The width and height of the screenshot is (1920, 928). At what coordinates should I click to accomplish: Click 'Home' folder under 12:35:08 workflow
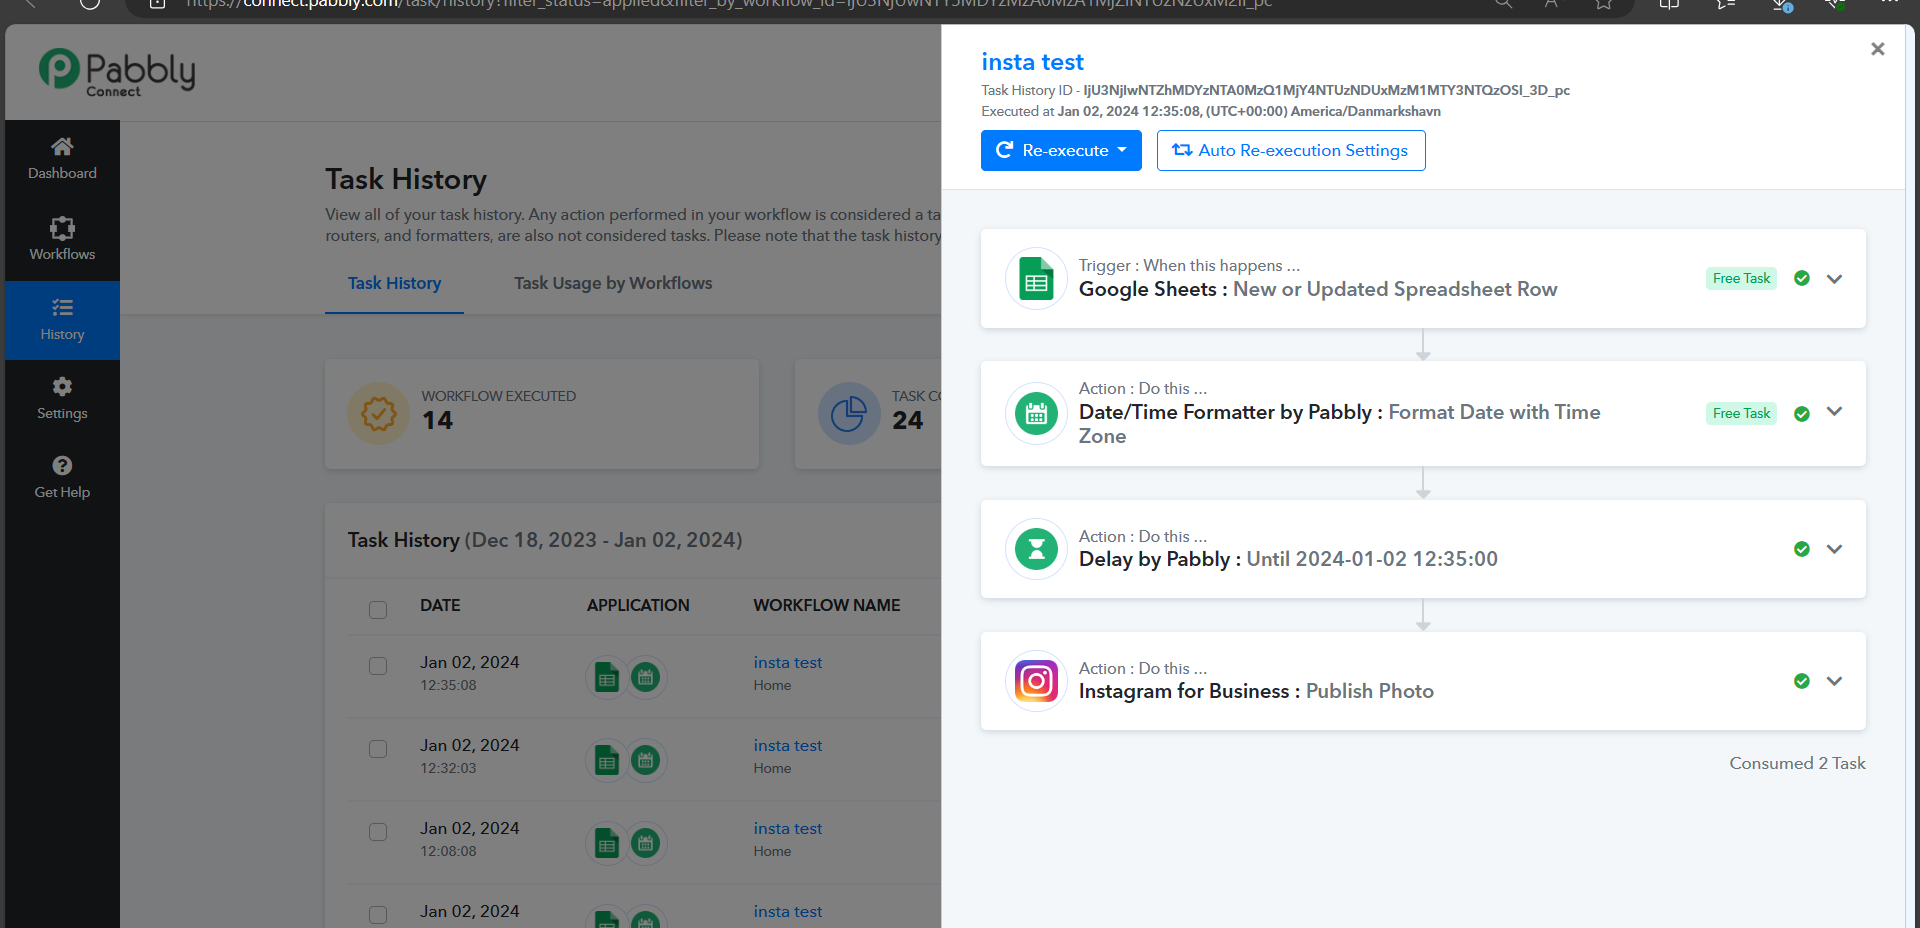[772, 685]
